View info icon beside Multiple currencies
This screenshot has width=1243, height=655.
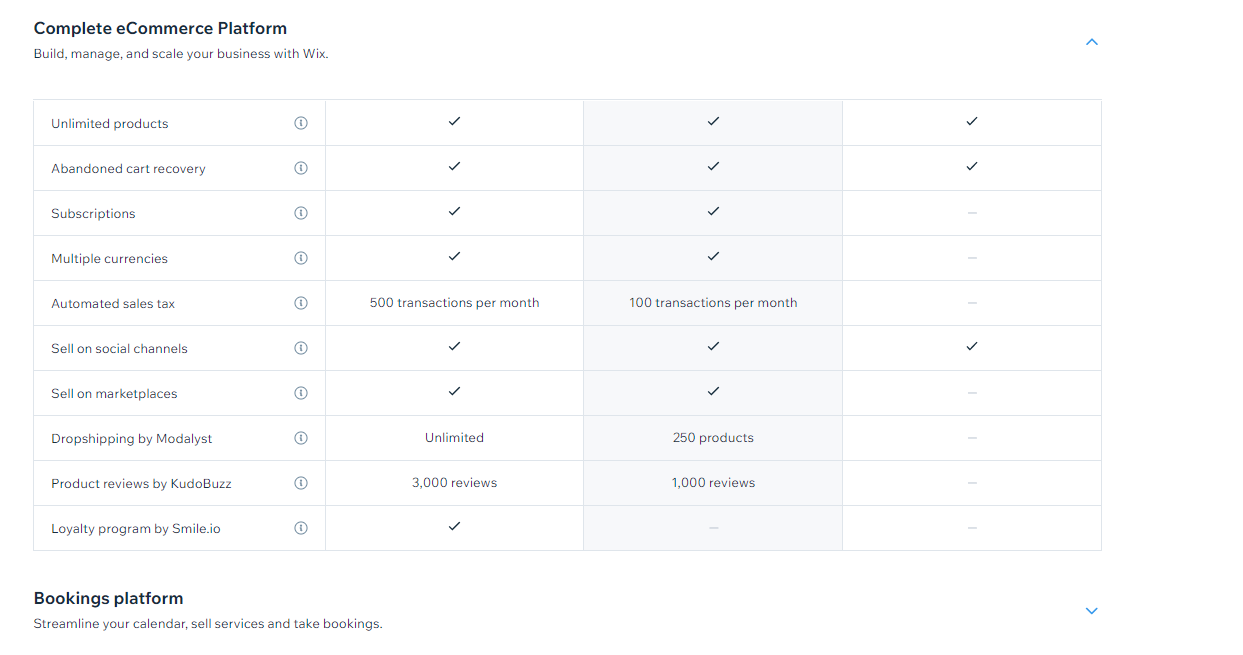(x=301, y=258)
